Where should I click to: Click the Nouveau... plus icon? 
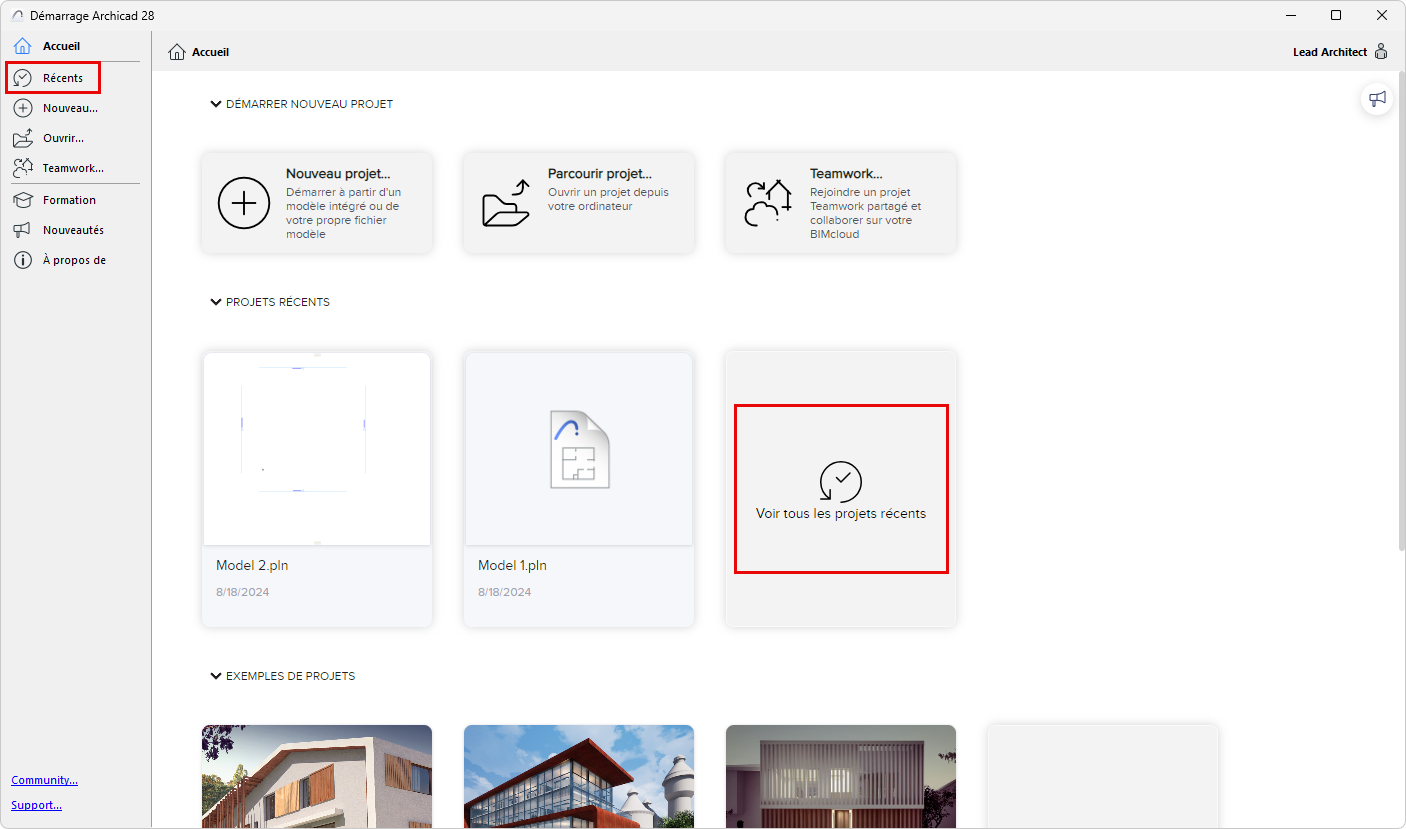pyautogui.click(x=22, y=107)
